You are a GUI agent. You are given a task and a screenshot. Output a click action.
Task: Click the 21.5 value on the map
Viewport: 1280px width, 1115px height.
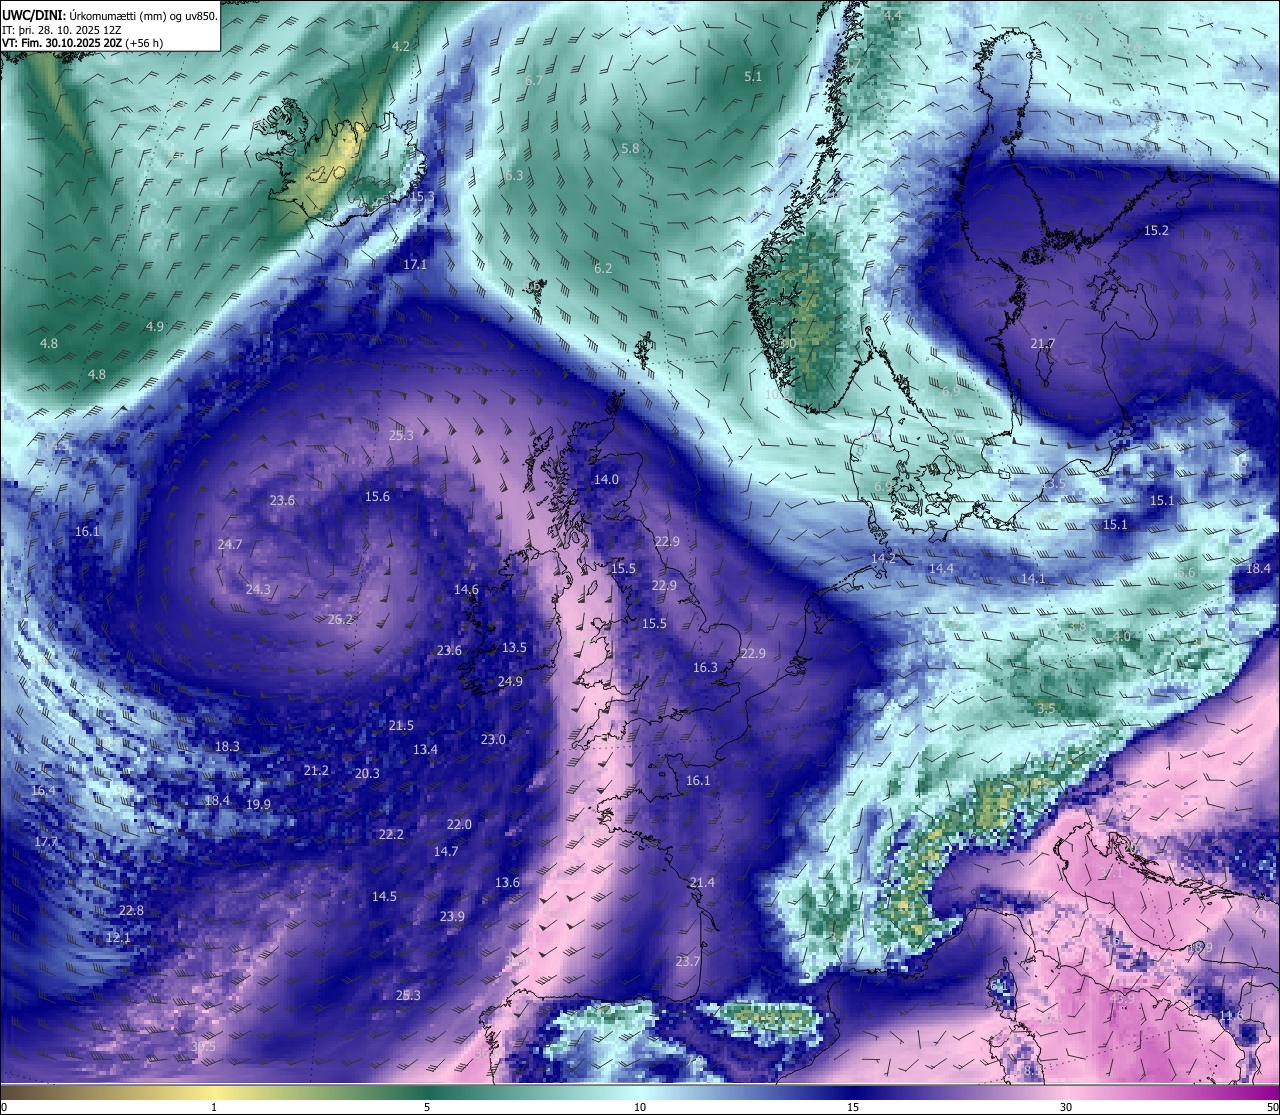coord(401,725)
